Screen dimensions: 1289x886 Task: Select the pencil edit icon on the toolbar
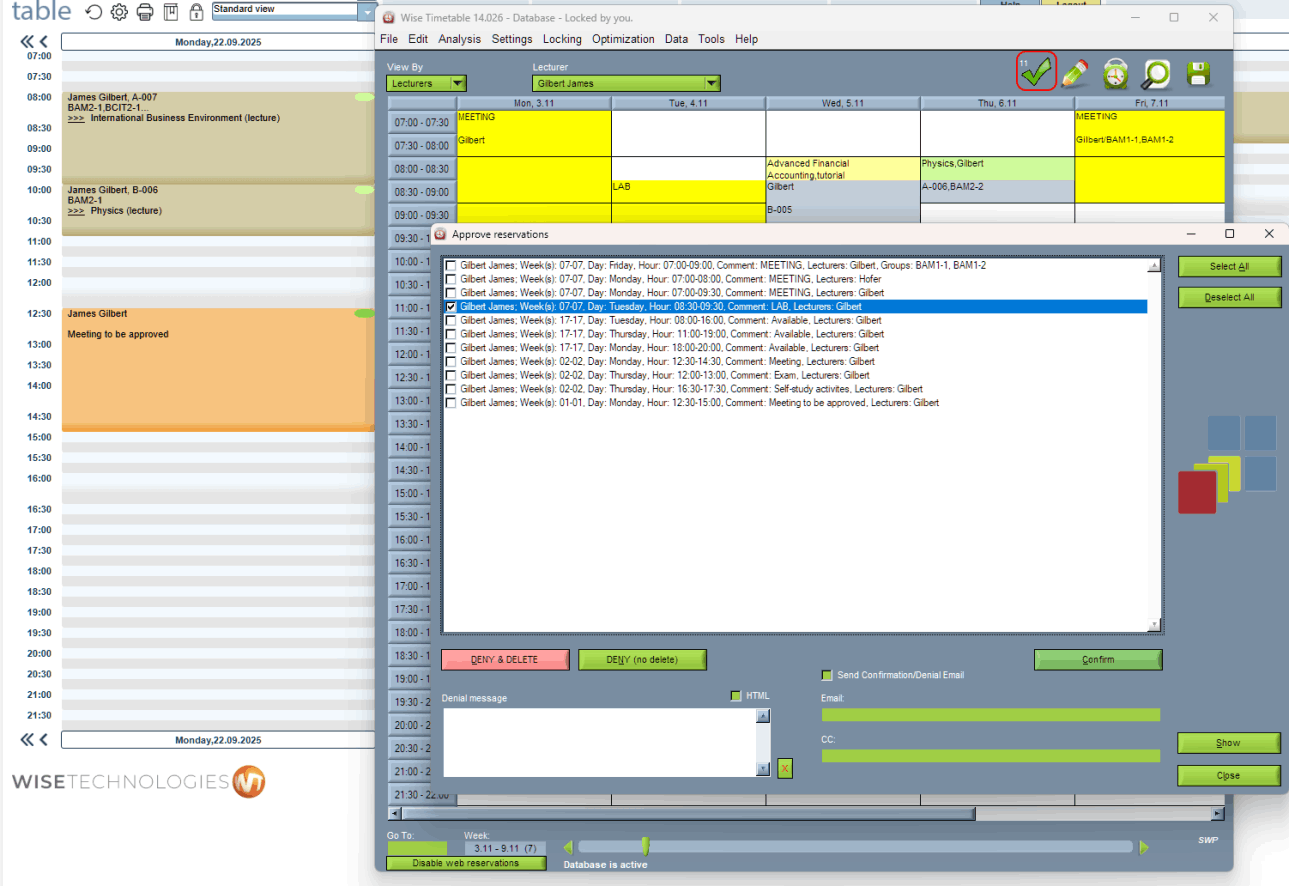tap(1075, 73)
